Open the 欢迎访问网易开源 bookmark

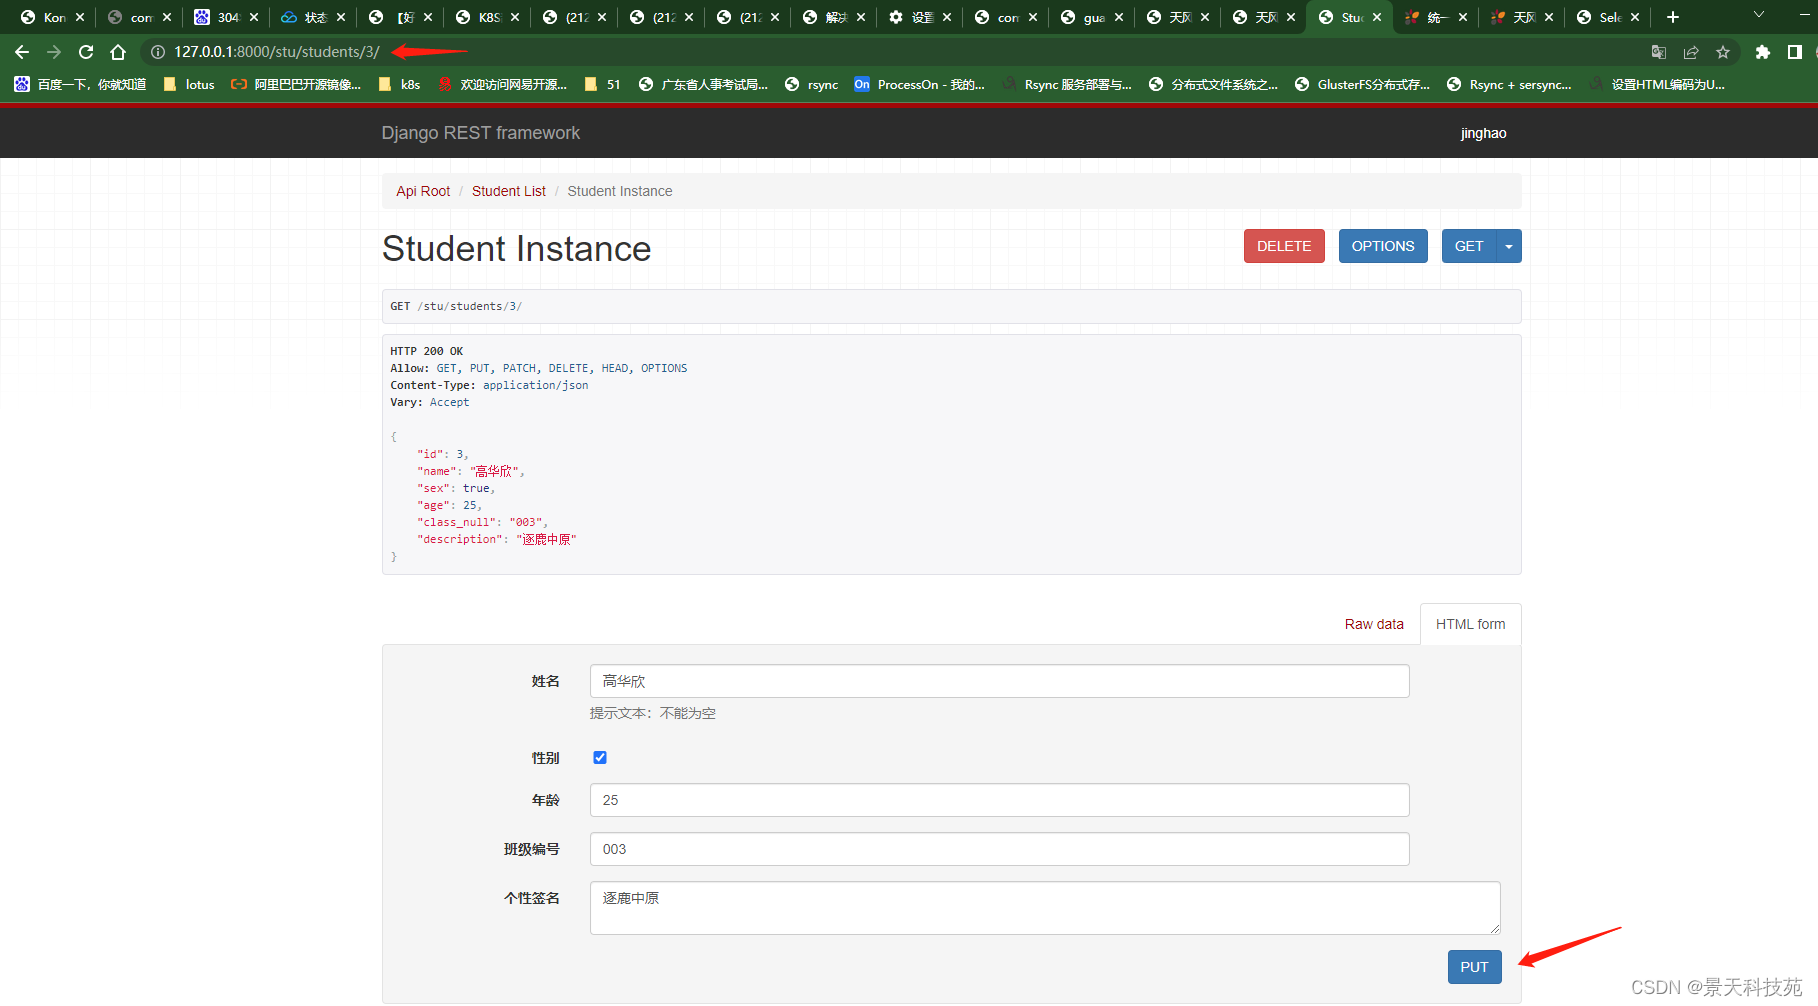503,85
